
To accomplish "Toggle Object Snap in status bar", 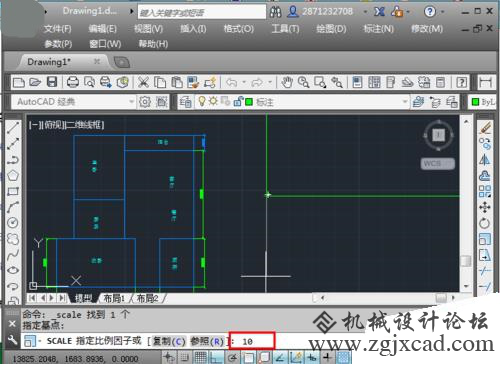I will 248,358.
